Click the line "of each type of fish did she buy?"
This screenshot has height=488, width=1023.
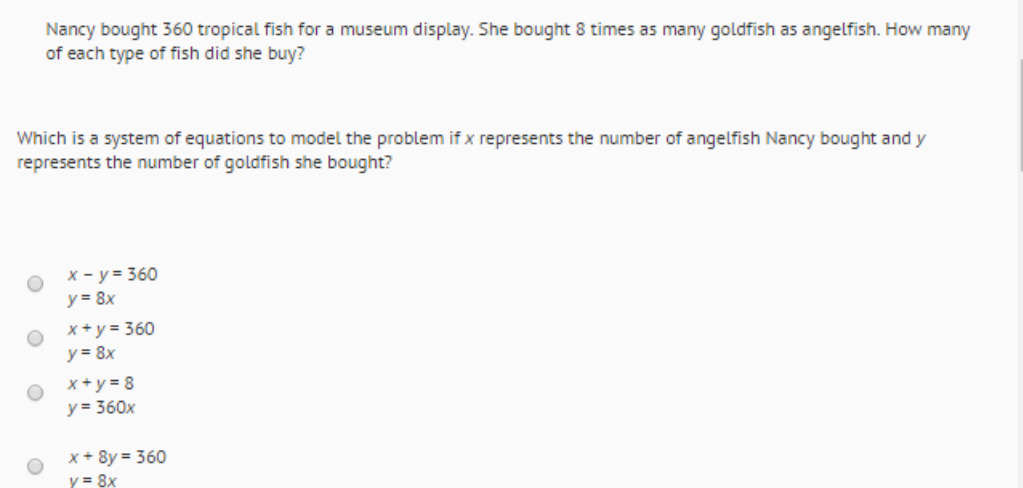tap(175, 54)
